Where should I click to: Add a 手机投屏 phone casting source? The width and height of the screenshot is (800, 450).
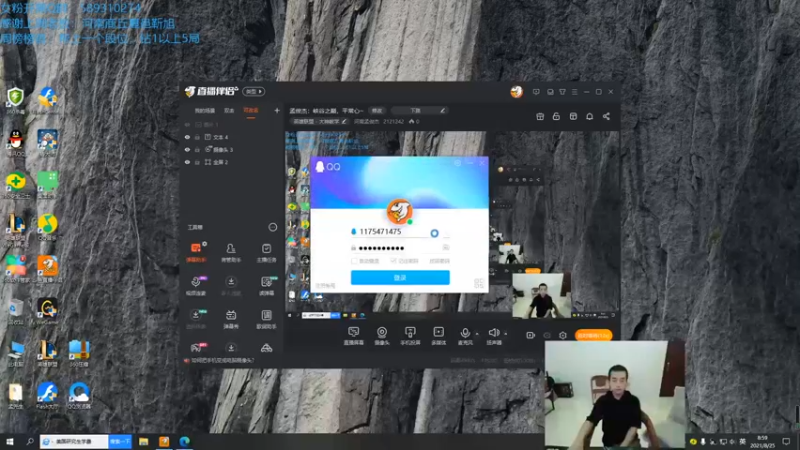coord(410,336)
